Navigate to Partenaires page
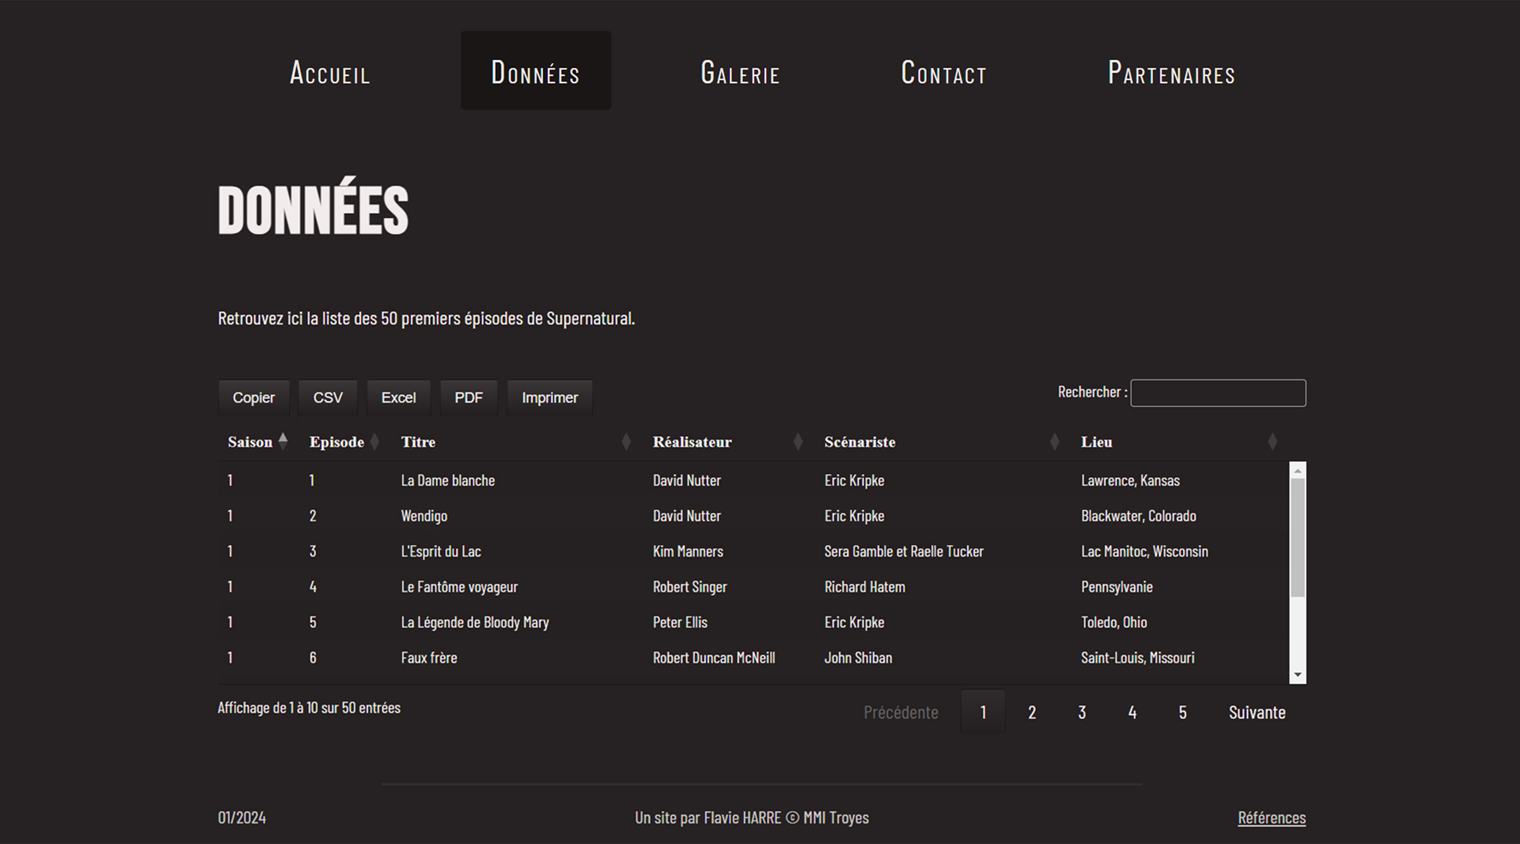This screenshot has width=1520, height=844. [1171, 72]
